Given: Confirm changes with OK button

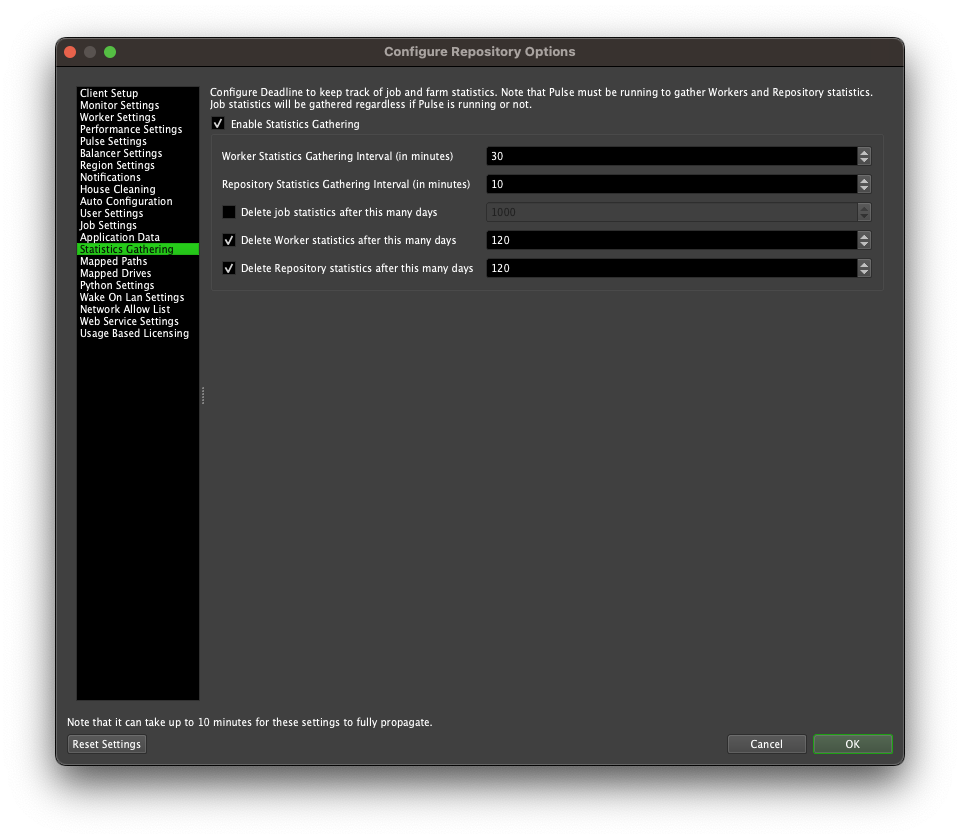Looking at the screenshot, I should [x=852, y=744].
